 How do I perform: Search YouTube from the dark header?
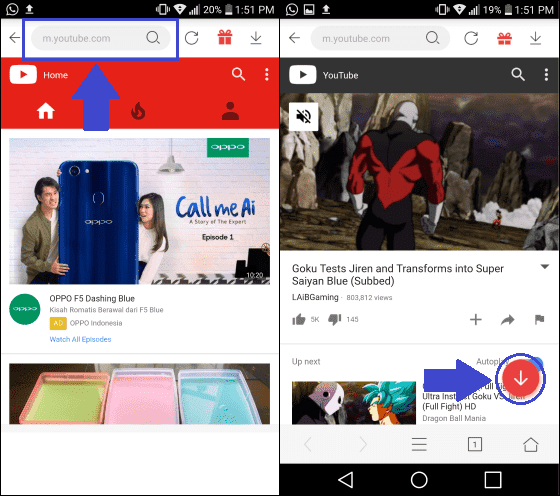(x=518, y=74)
